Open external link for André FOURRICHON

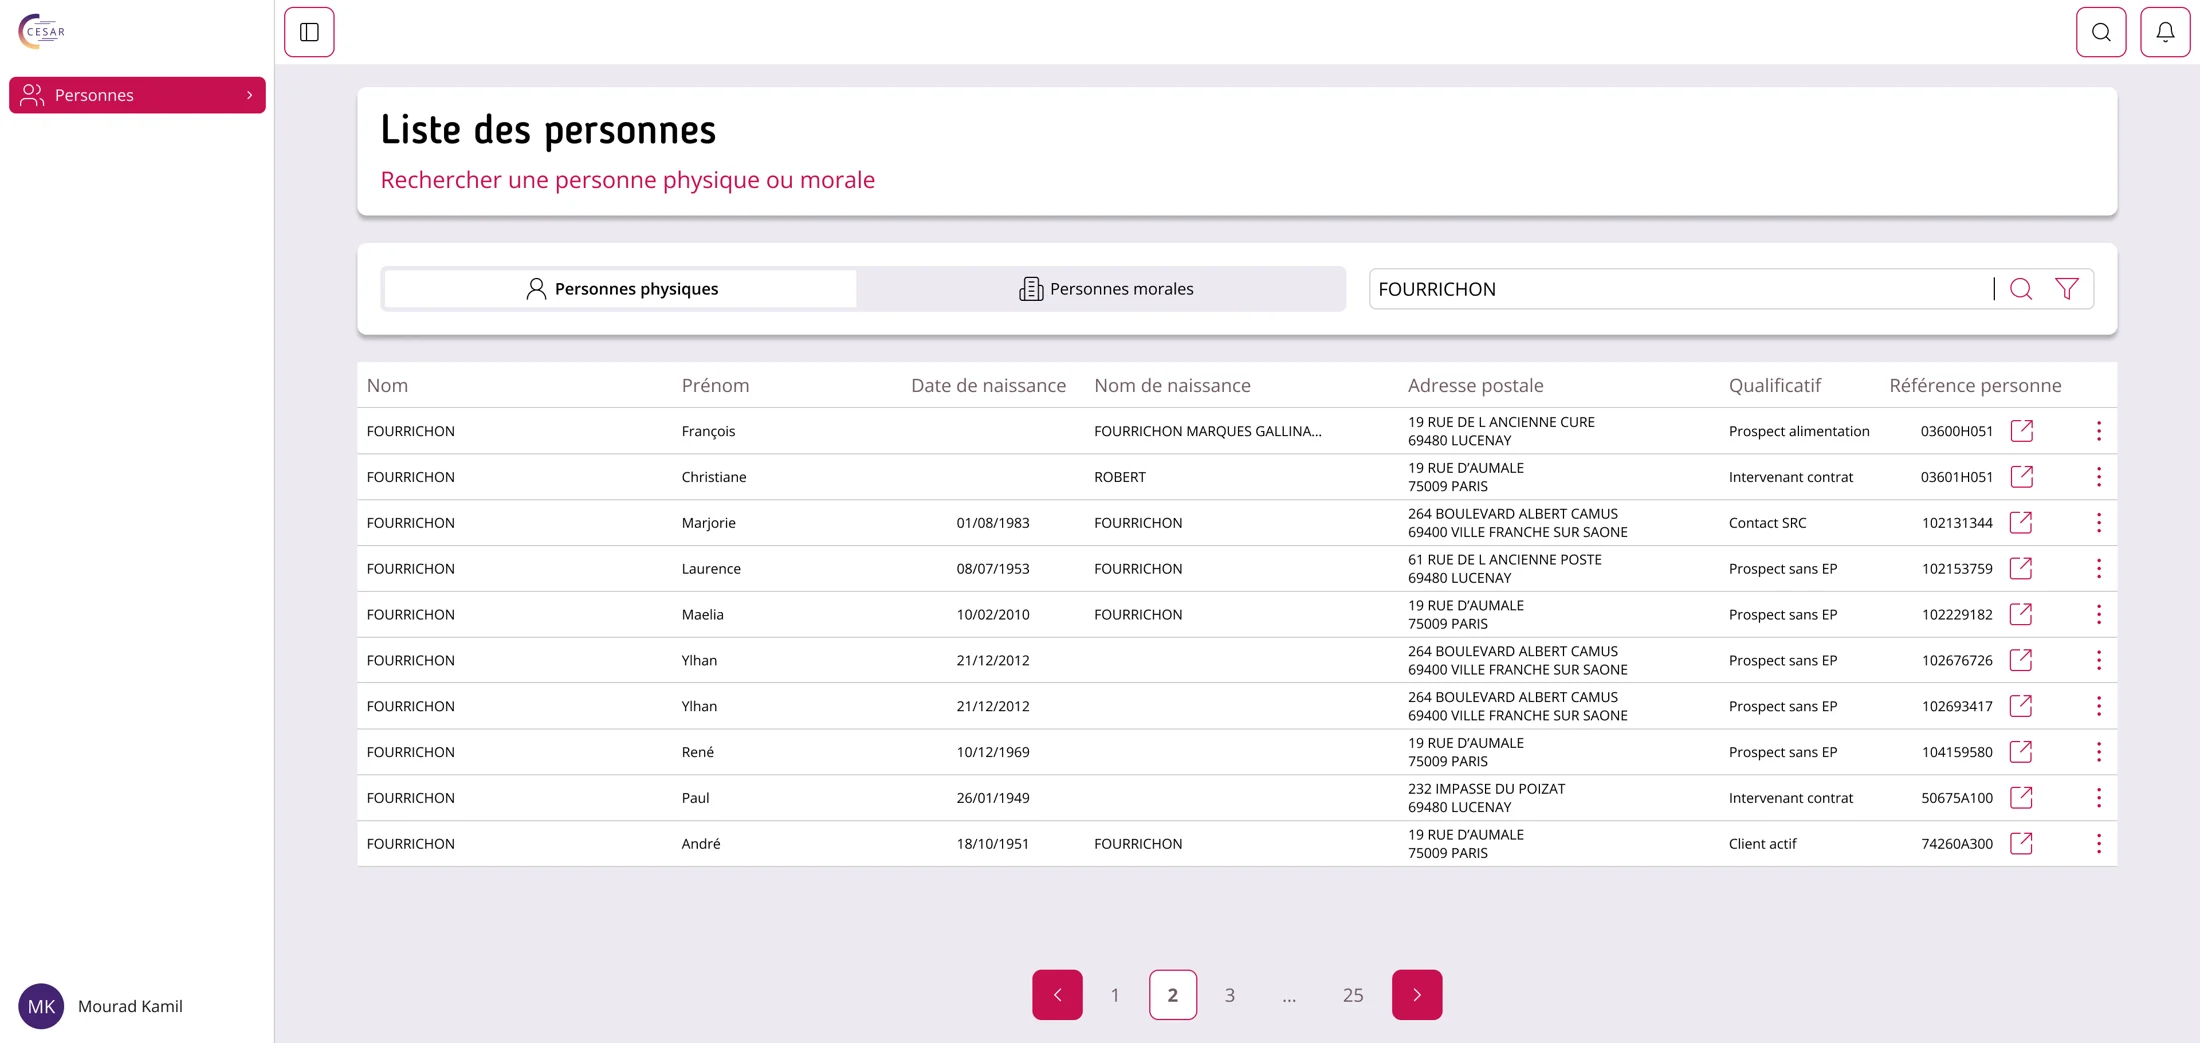[x=2021, y=844]
